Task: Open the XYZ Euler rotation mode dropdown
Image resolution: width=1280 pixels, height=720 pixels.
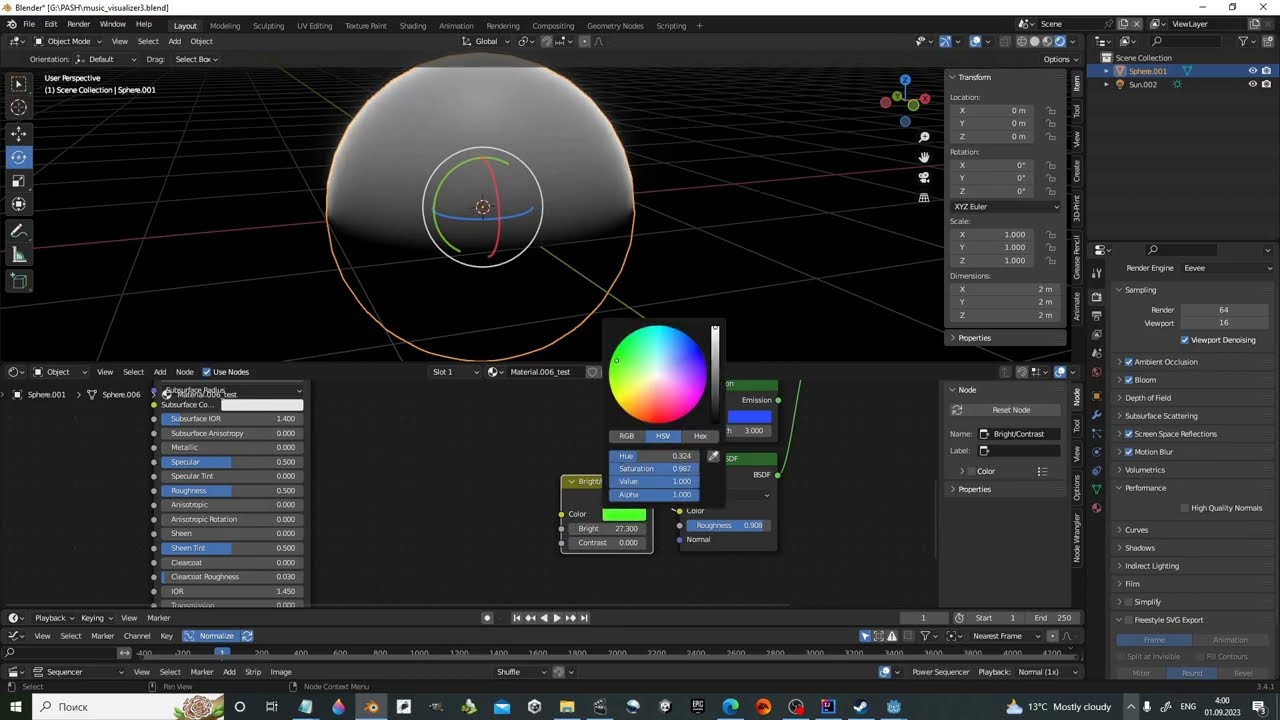Action: (x=1005, y=206)
